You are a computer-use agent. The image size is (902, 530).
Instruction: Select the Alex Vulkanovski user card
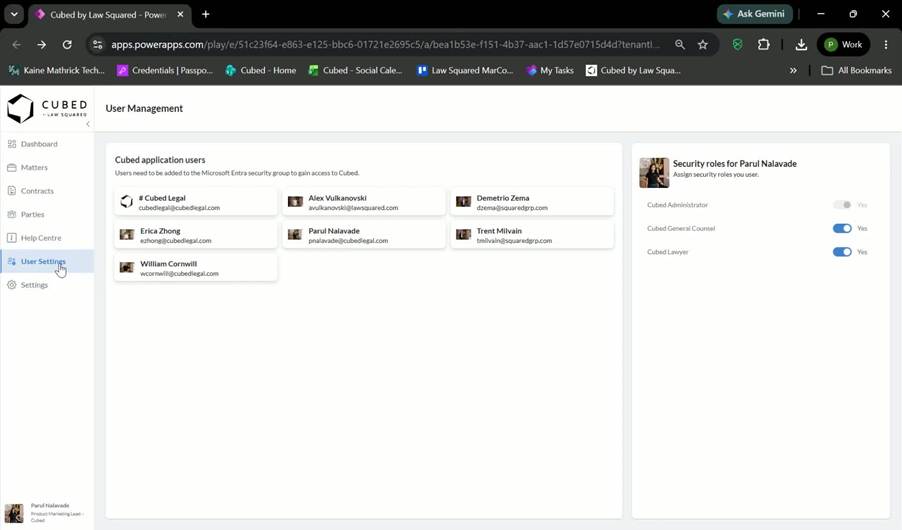[x=364, y=202]
